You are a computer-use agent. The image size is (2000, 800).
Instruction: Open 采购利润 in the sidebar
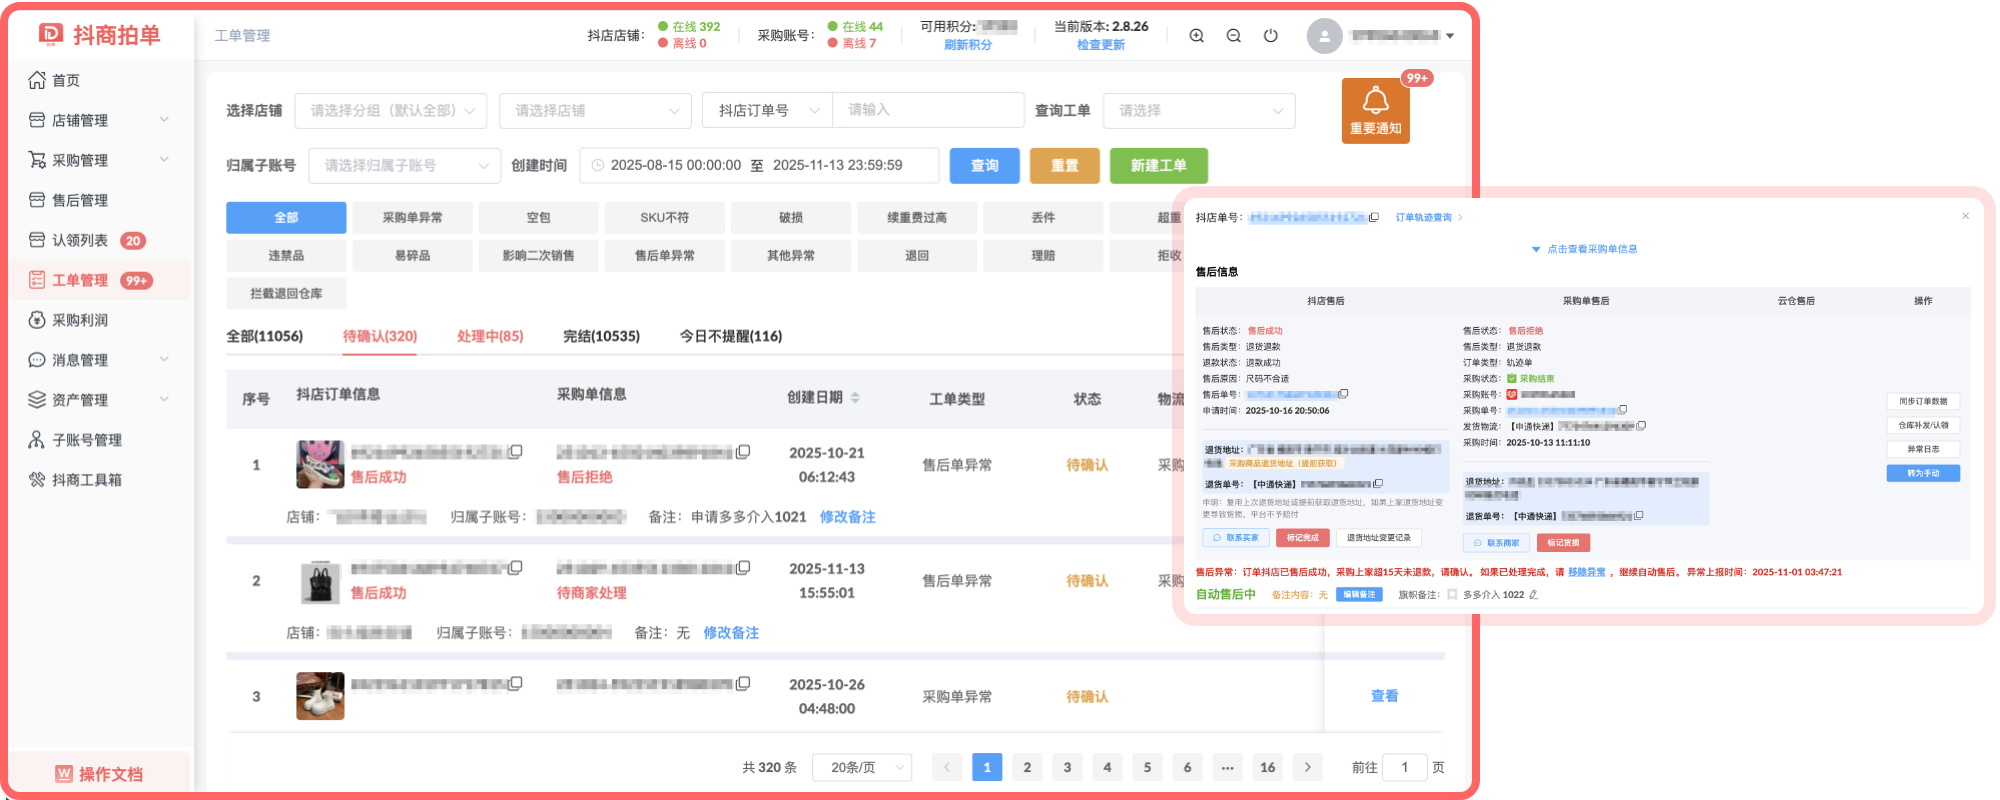80,320
